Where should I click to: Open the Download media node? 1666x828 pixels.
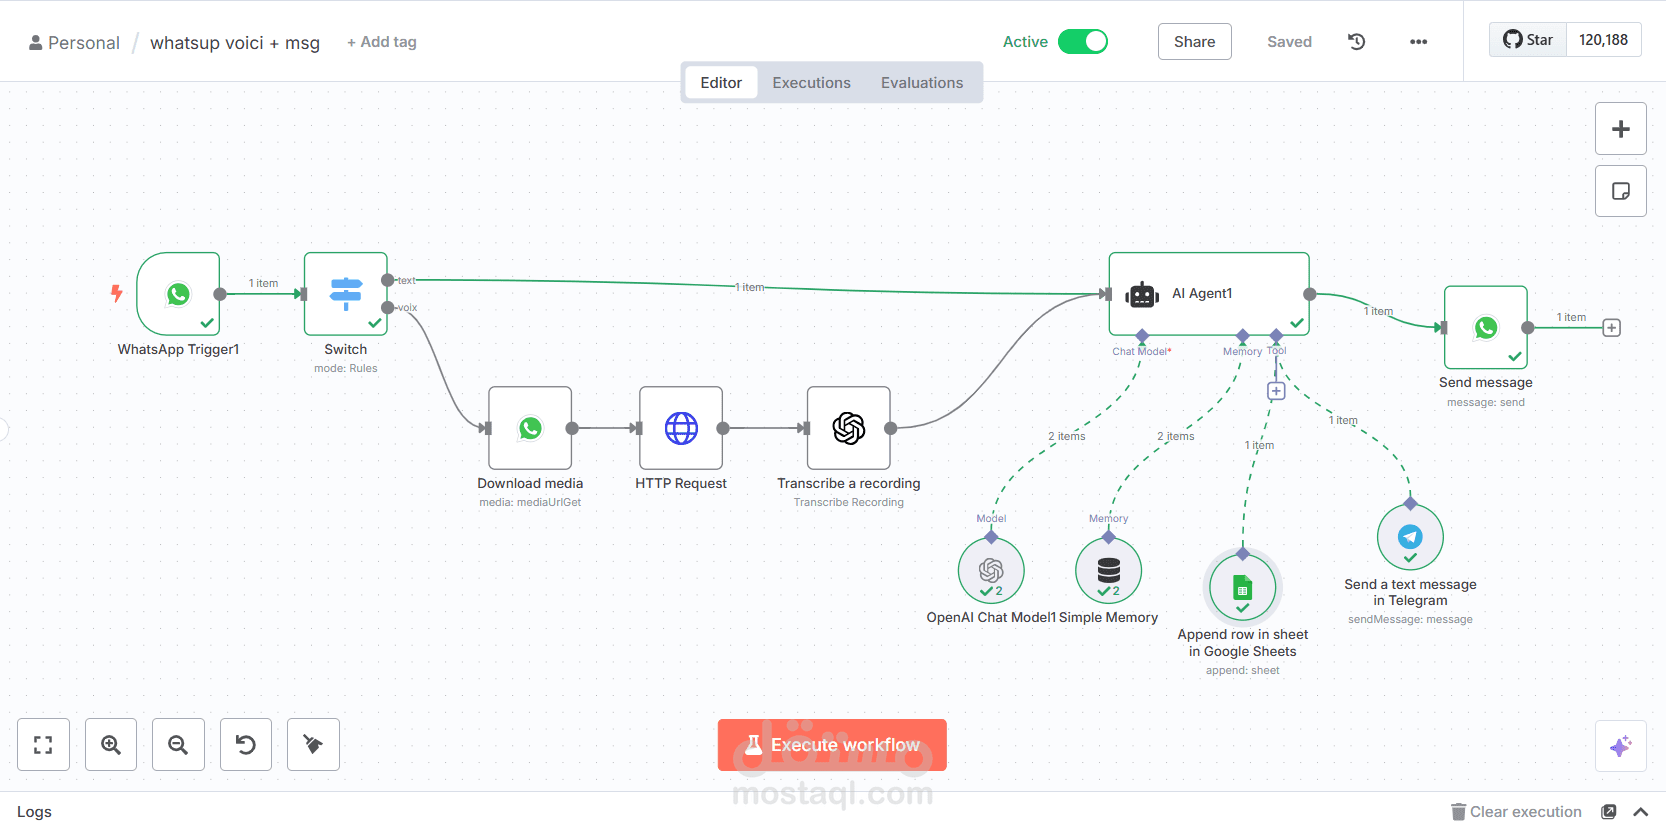[530, 428]
